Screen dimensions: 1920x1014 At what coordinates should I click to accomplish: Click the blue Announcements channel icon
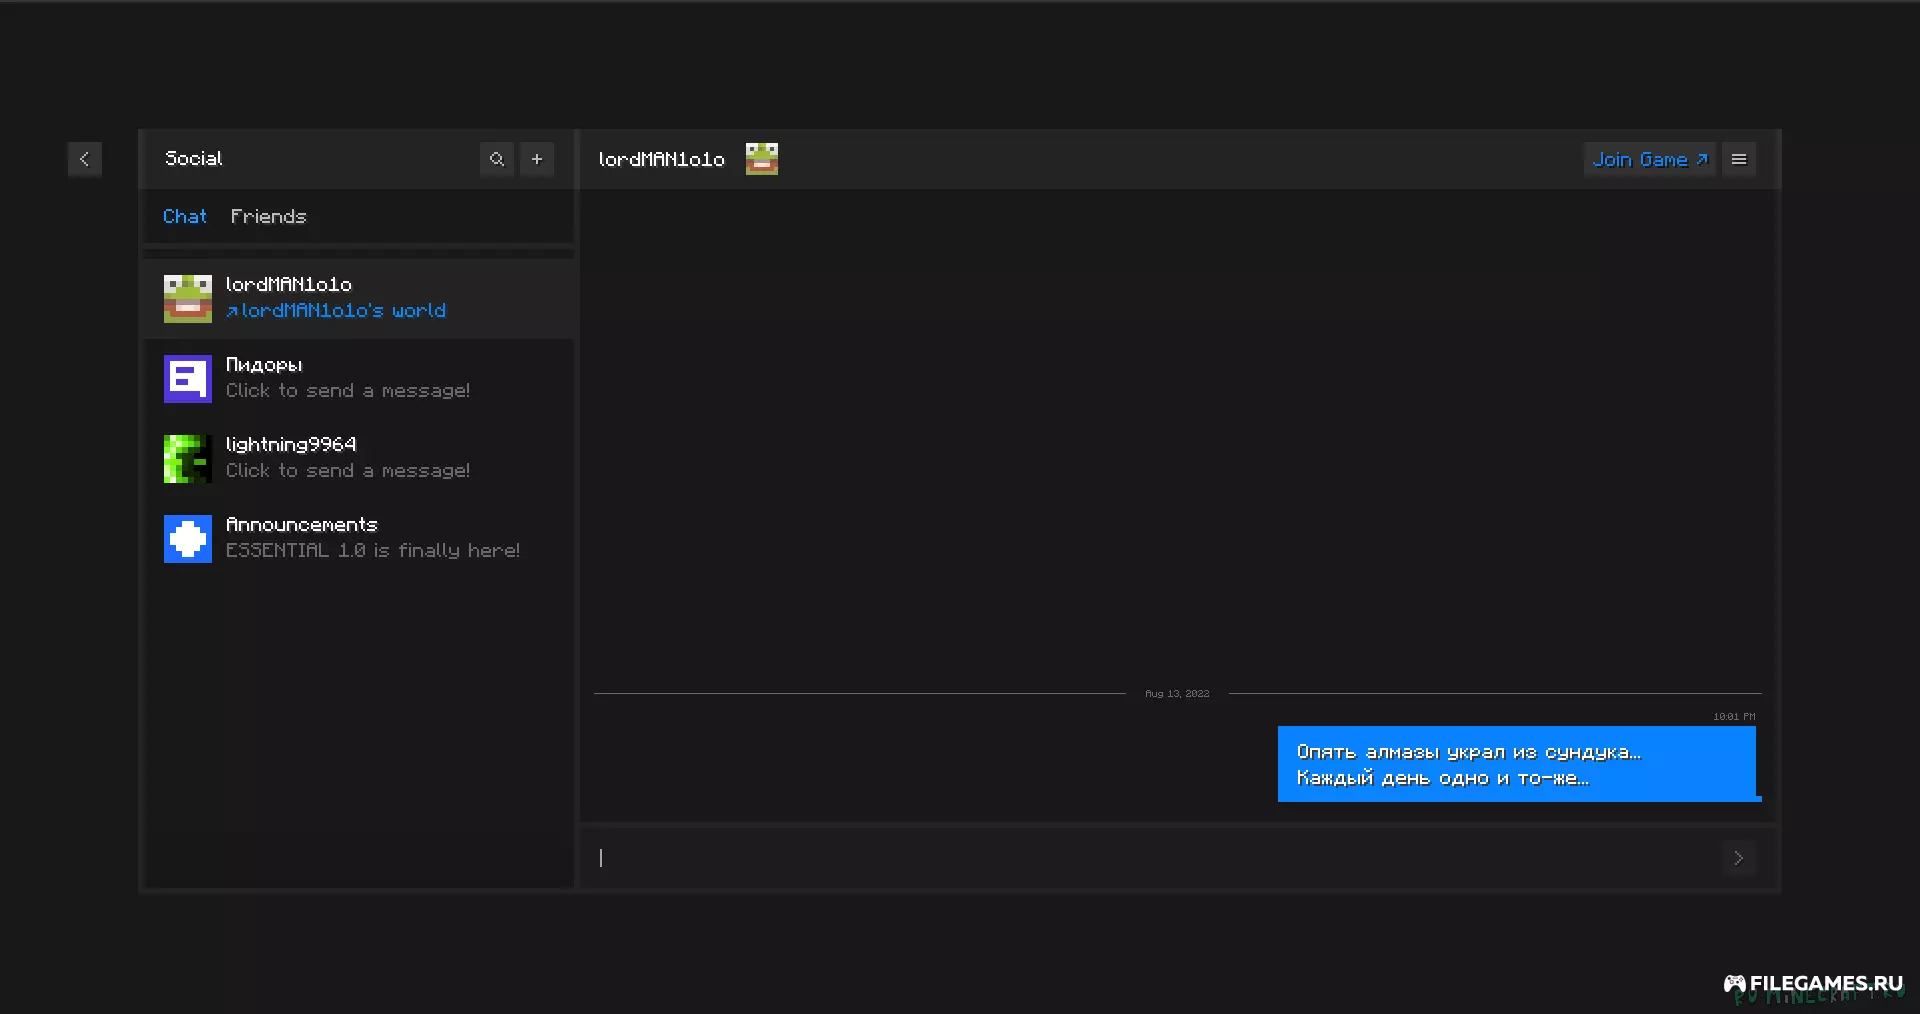(x=188, y=539)
